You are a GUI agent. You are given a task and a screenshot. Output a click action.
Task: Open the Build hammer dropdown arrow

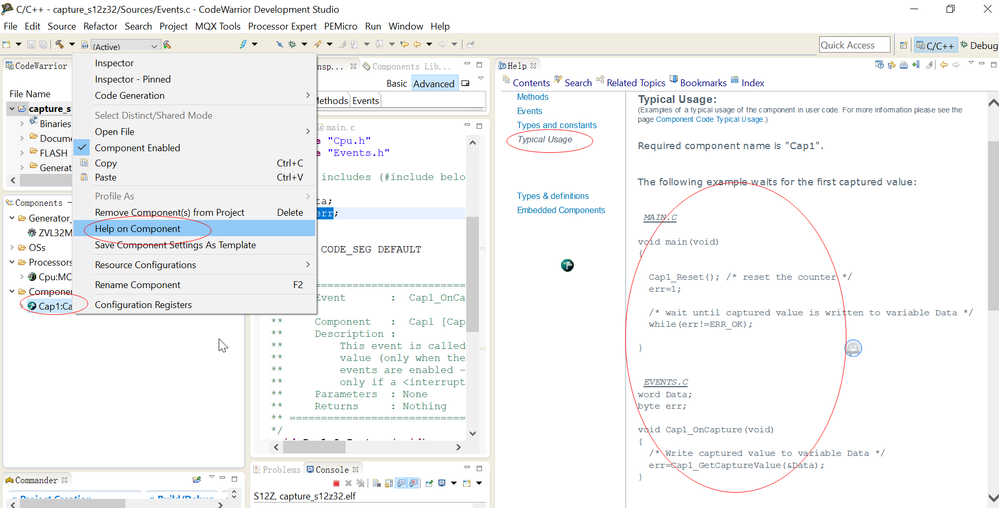pyautogui.click(x=71, y=44)
